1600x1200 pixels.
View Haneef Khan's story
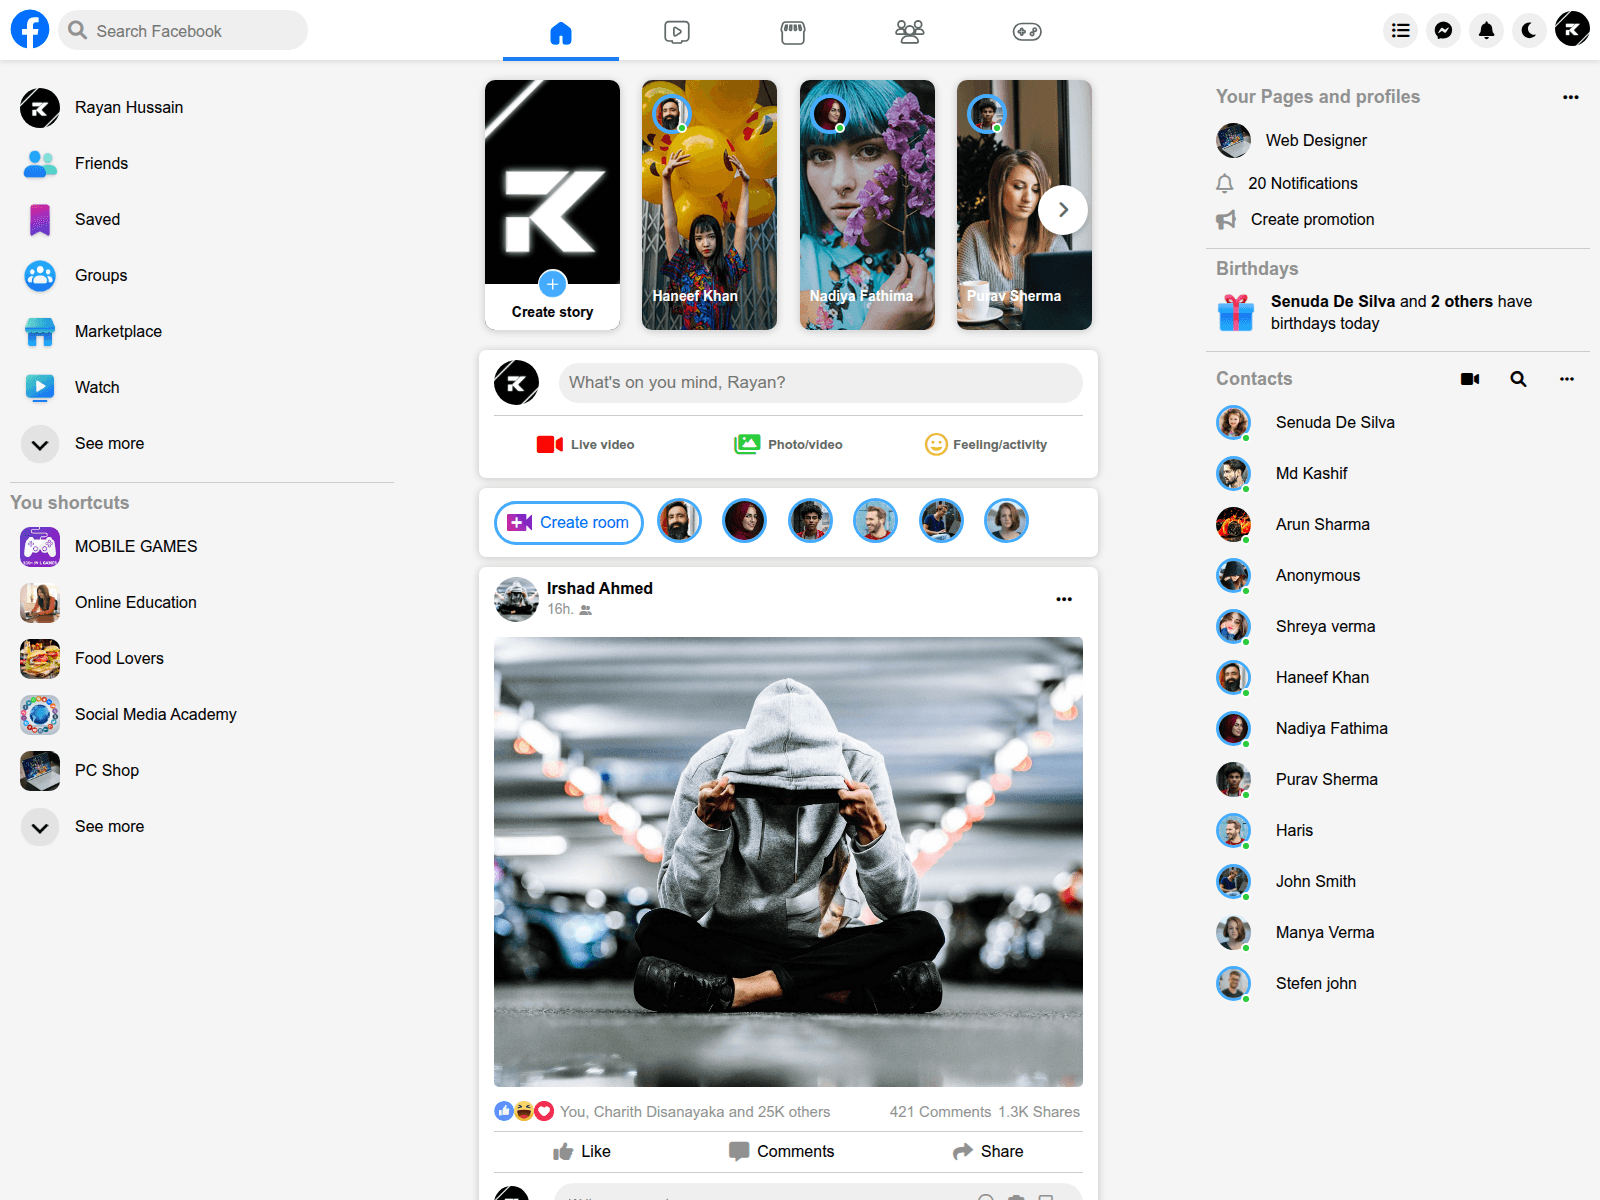click(x=709, y=205)
